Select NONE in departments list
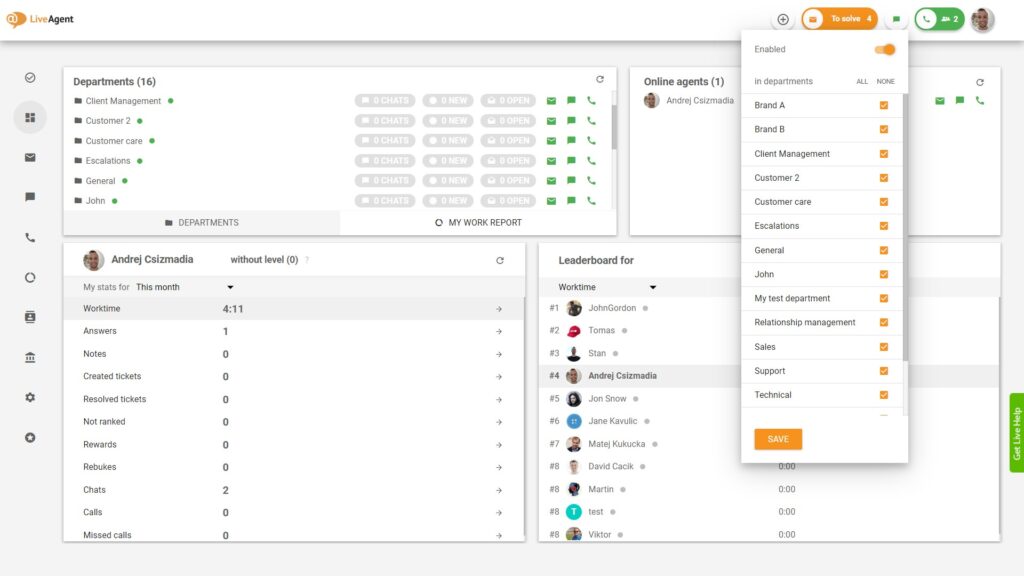This screenshot has width=1024, height=576. (x=885, y=81)
